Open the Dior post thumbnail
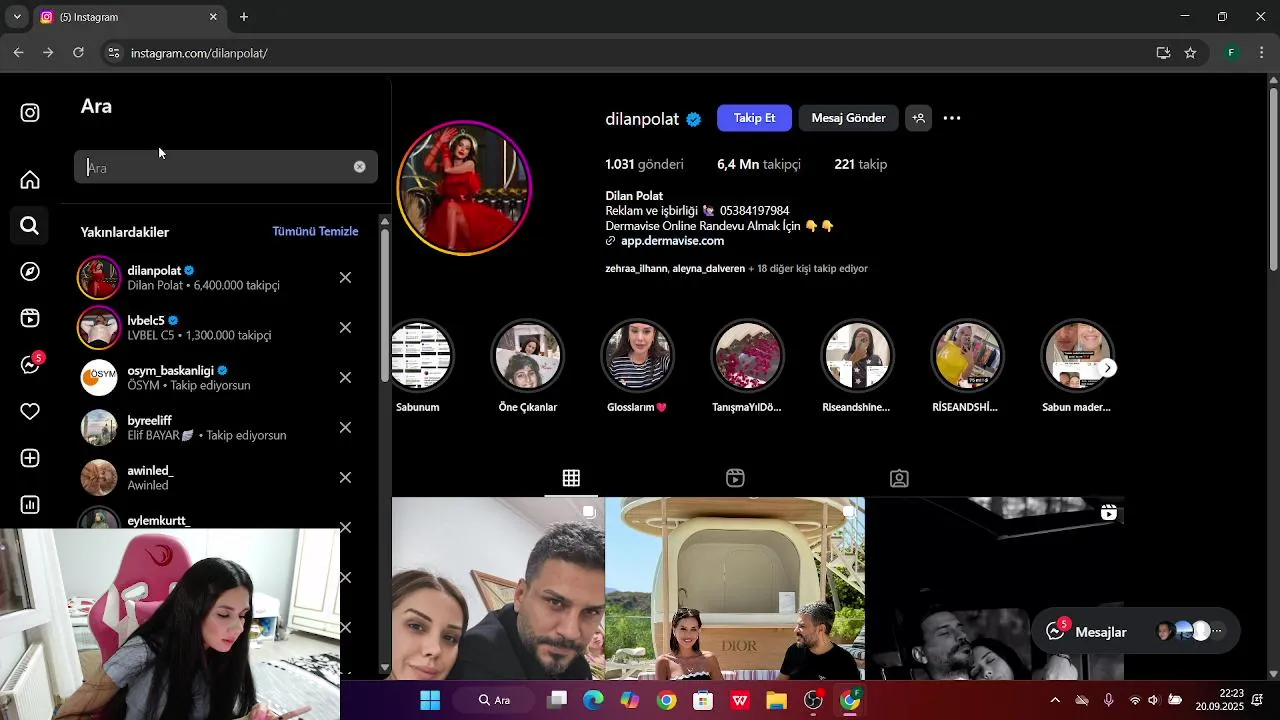Viewport: 1280px width, 720px height. pos(735,589)
